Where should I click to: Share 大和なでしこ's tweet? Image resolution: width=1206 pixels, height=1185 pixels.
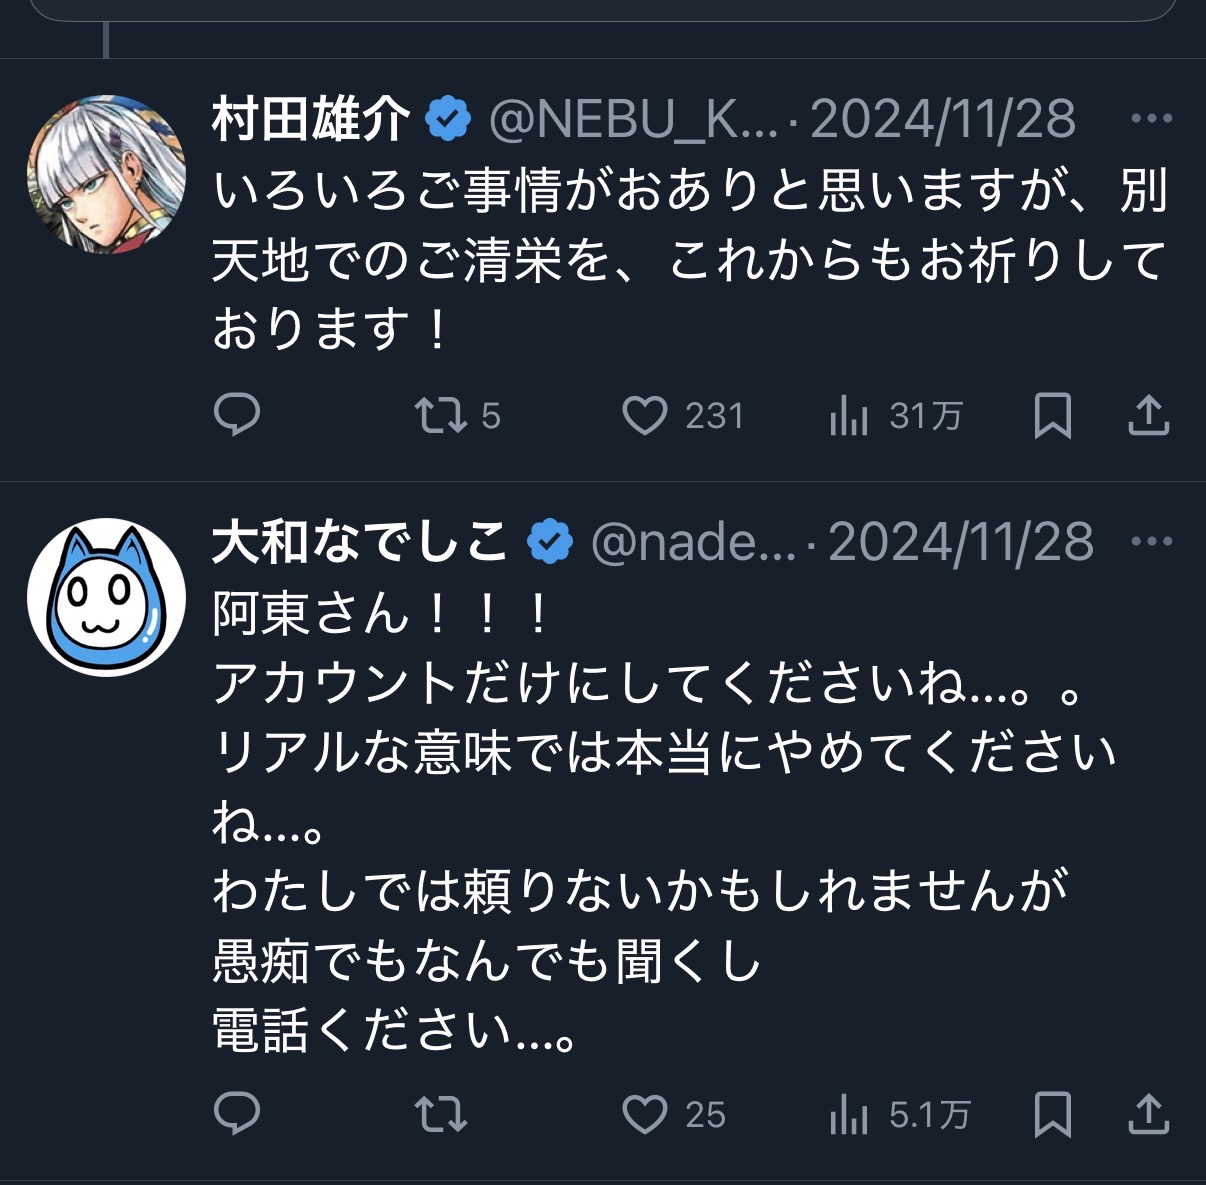click(1148, 1114)
